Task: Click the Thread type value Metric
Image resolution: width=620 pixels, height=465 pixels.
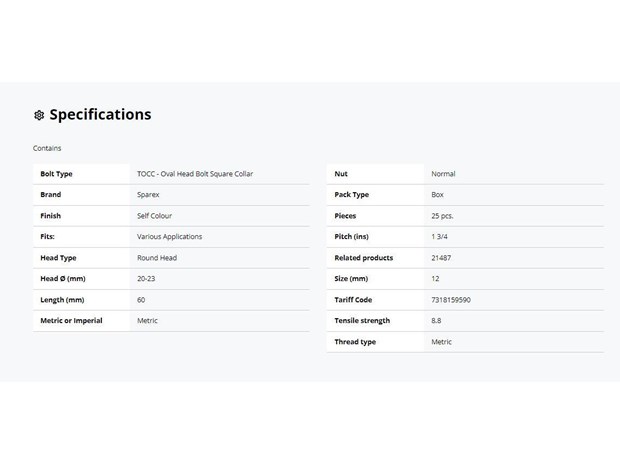Action: pos(441,342)
